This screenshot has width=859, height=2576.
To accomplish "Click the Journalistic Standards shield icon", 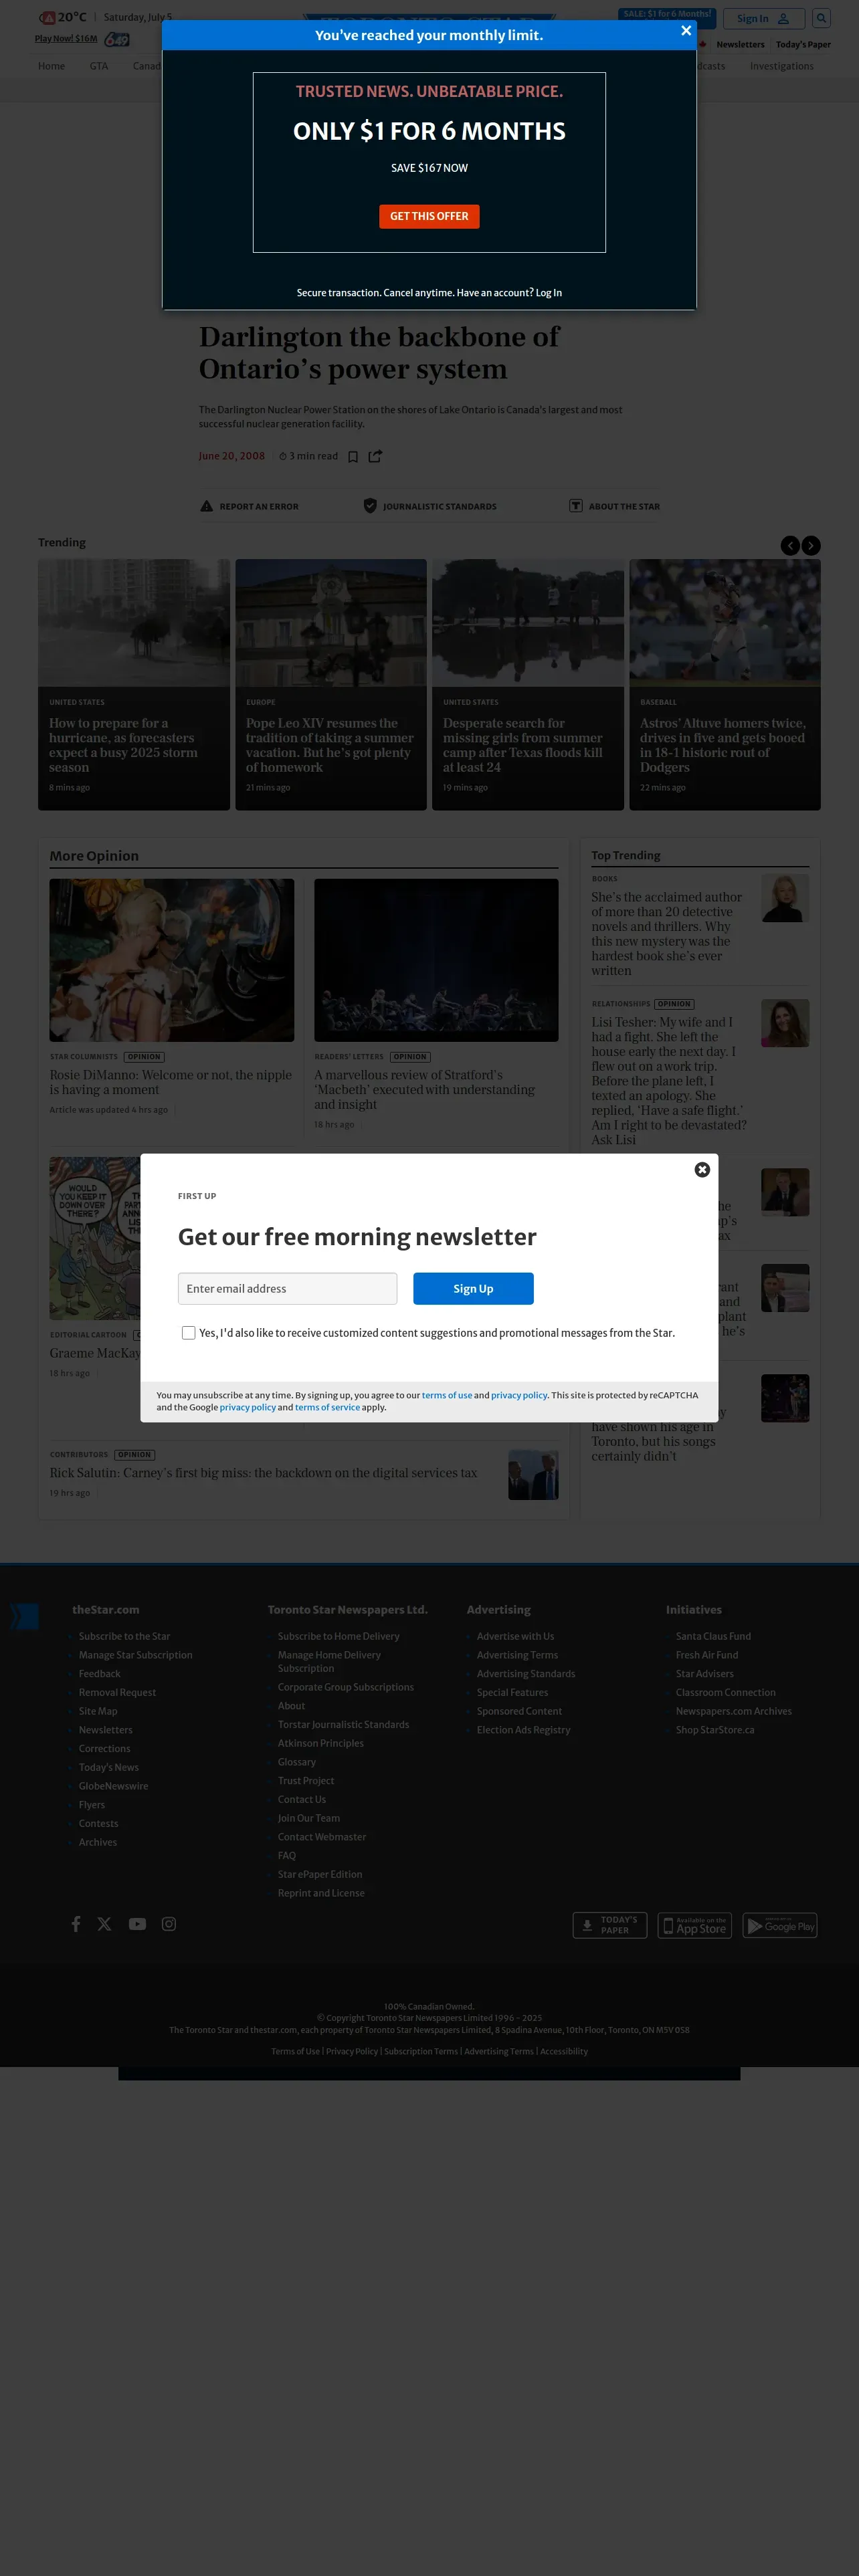I will pos(370,506).
